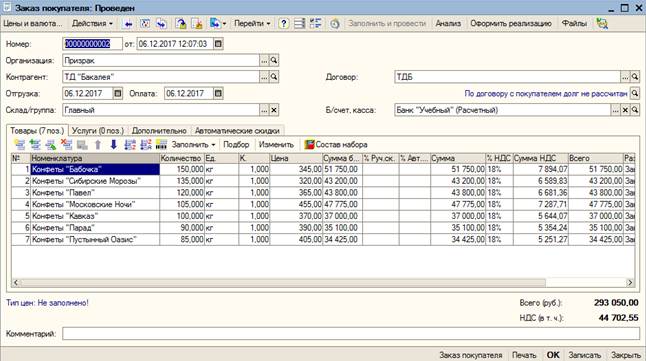Expand arrow next to create-based-on icon
The image size is (646, 361).
[x=225, y=24]
